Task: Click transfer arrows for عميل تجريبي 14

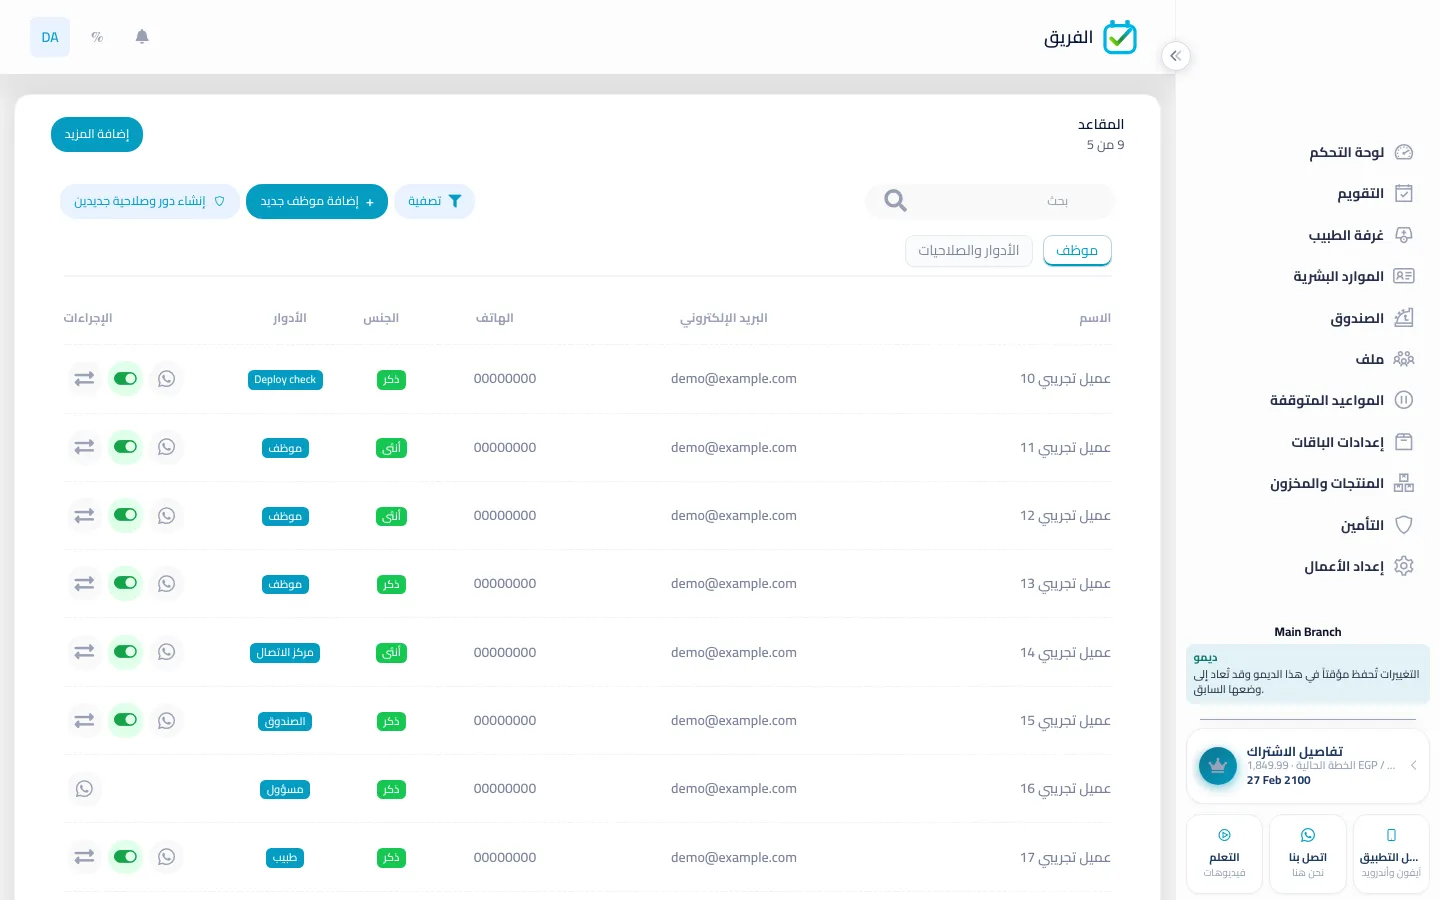Action: tap(84, 652)
